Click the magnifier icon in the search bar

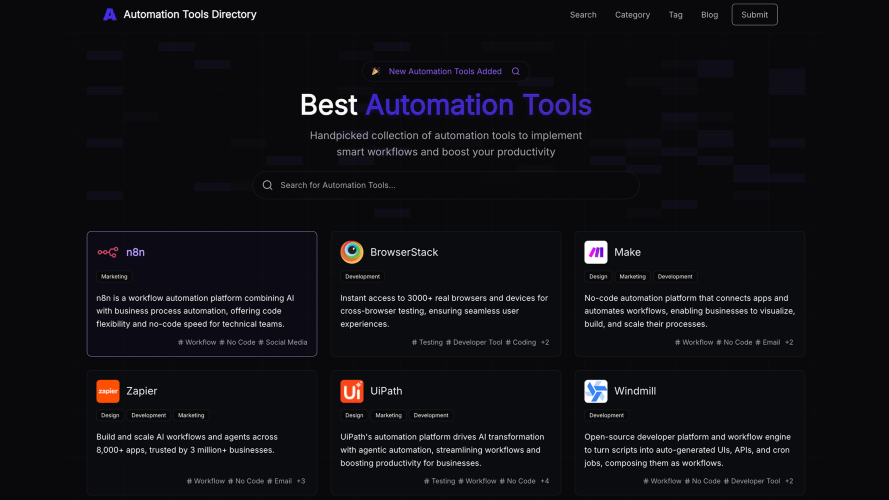(x=268, y=185)
